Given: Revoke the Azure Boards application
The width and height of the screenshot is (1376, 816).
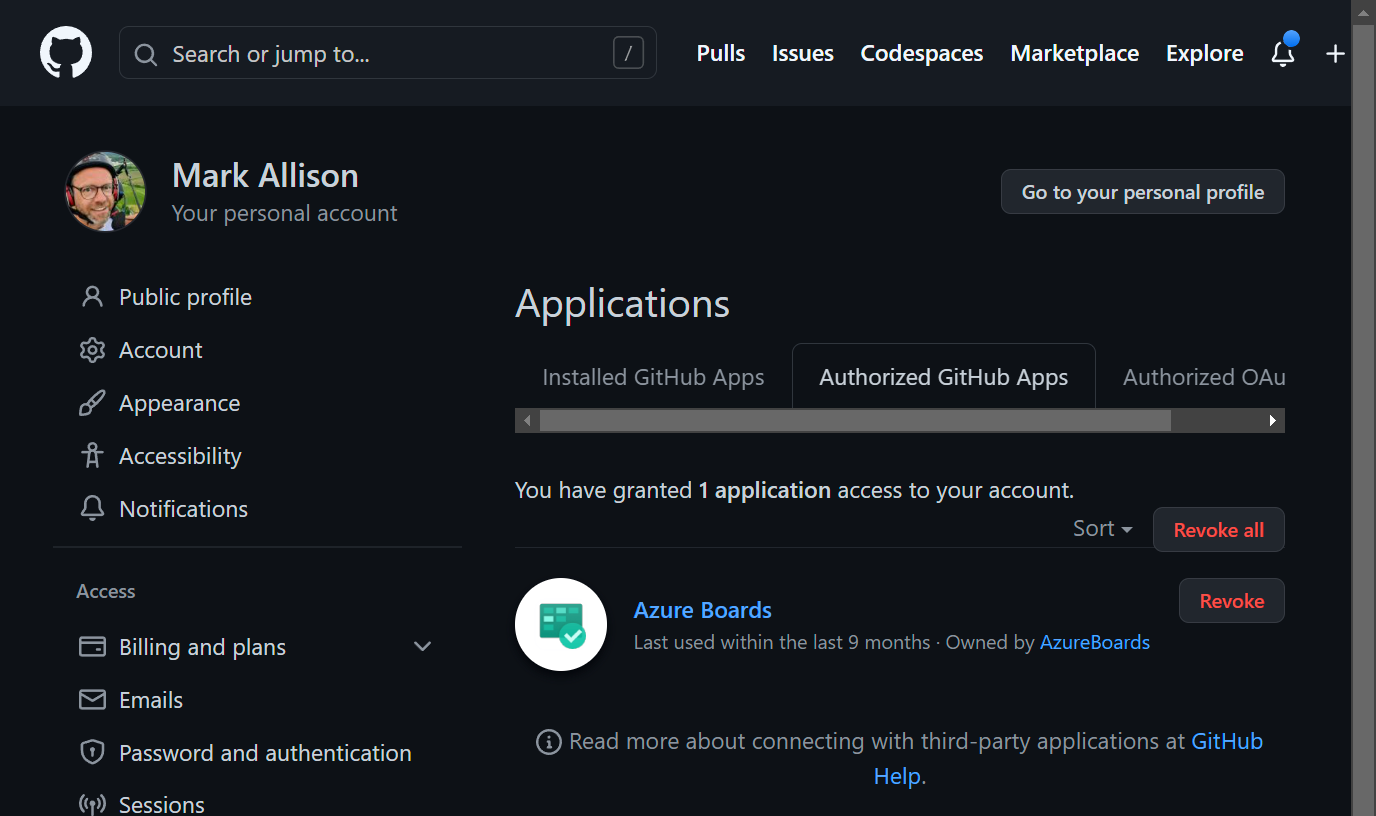Looking at the screenshot, I should tap(1232, 601).
